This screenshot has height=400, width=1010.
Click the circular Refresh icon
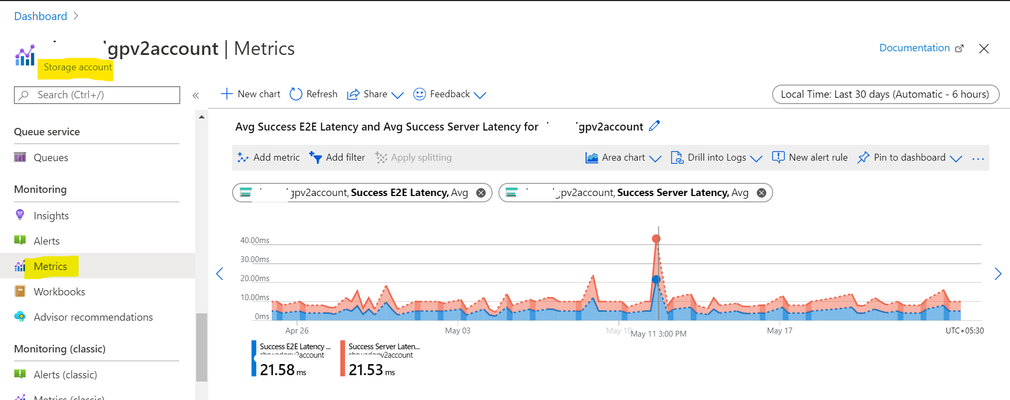(x=296, y=94)
